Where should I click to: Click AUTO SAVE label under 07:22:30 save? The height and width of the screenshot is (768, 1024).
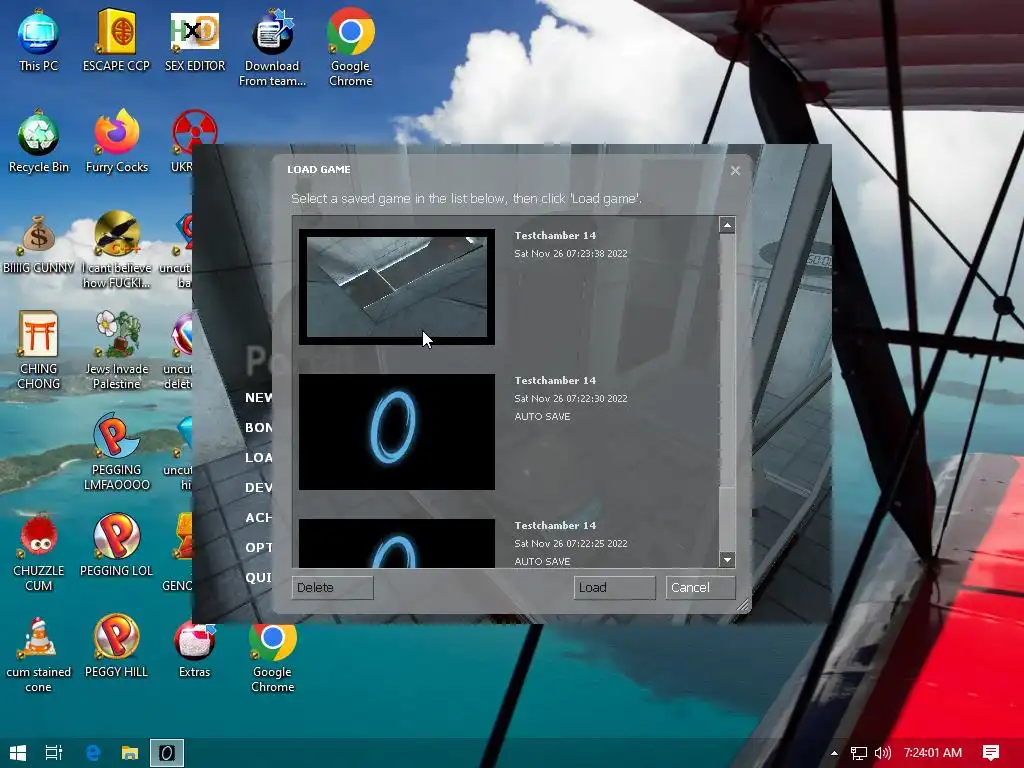[x=542, y=417]
